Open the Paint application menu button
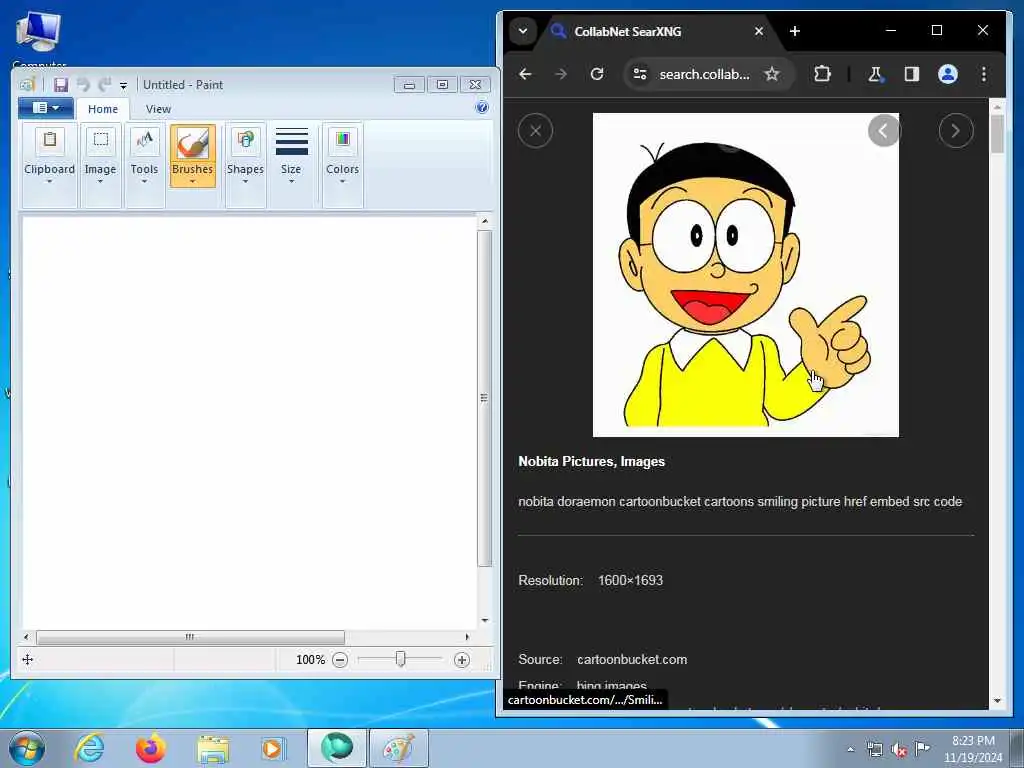Screen dimensions: 1024x768 (x=46, y=108)
